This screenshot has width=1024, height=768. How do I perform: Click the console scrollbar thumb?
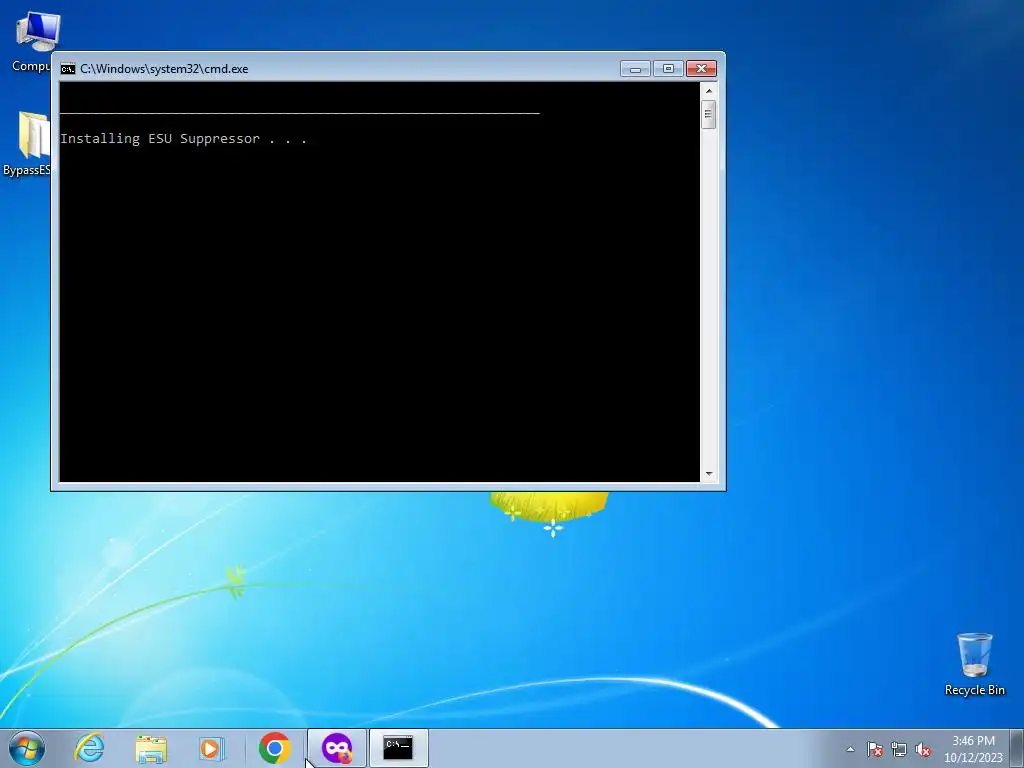(x=709, y=114)
